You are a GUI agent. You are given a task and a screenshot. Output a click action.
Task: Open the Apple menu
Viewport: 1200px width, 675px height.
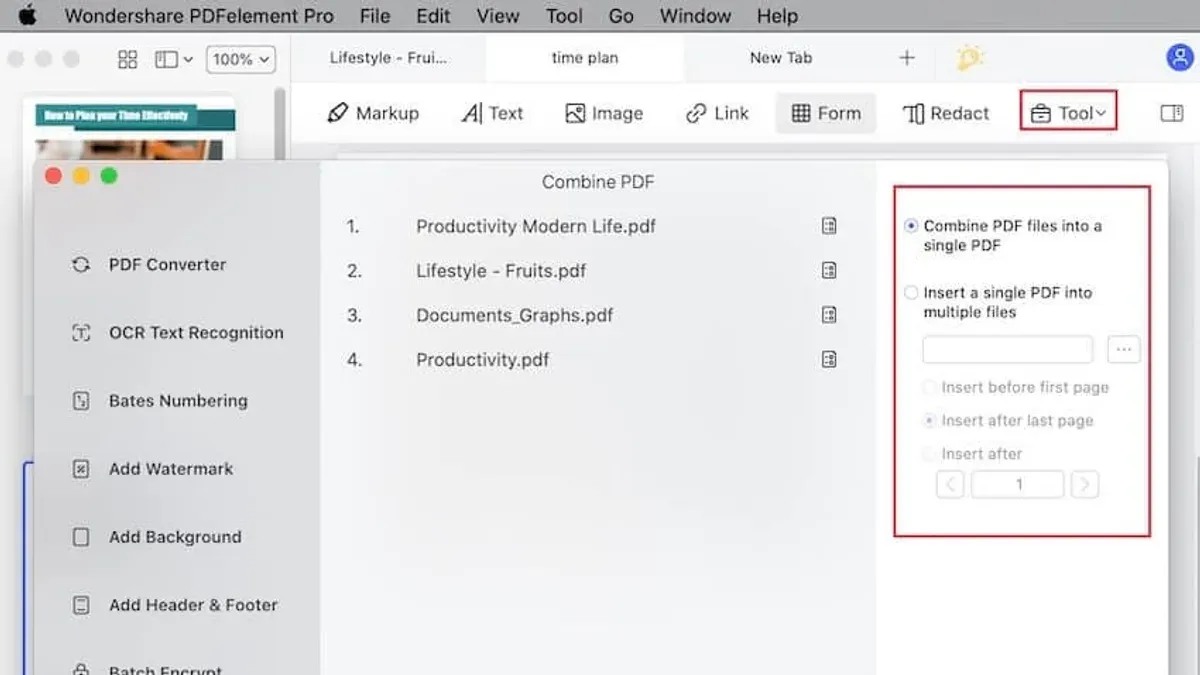pos(27,15)
